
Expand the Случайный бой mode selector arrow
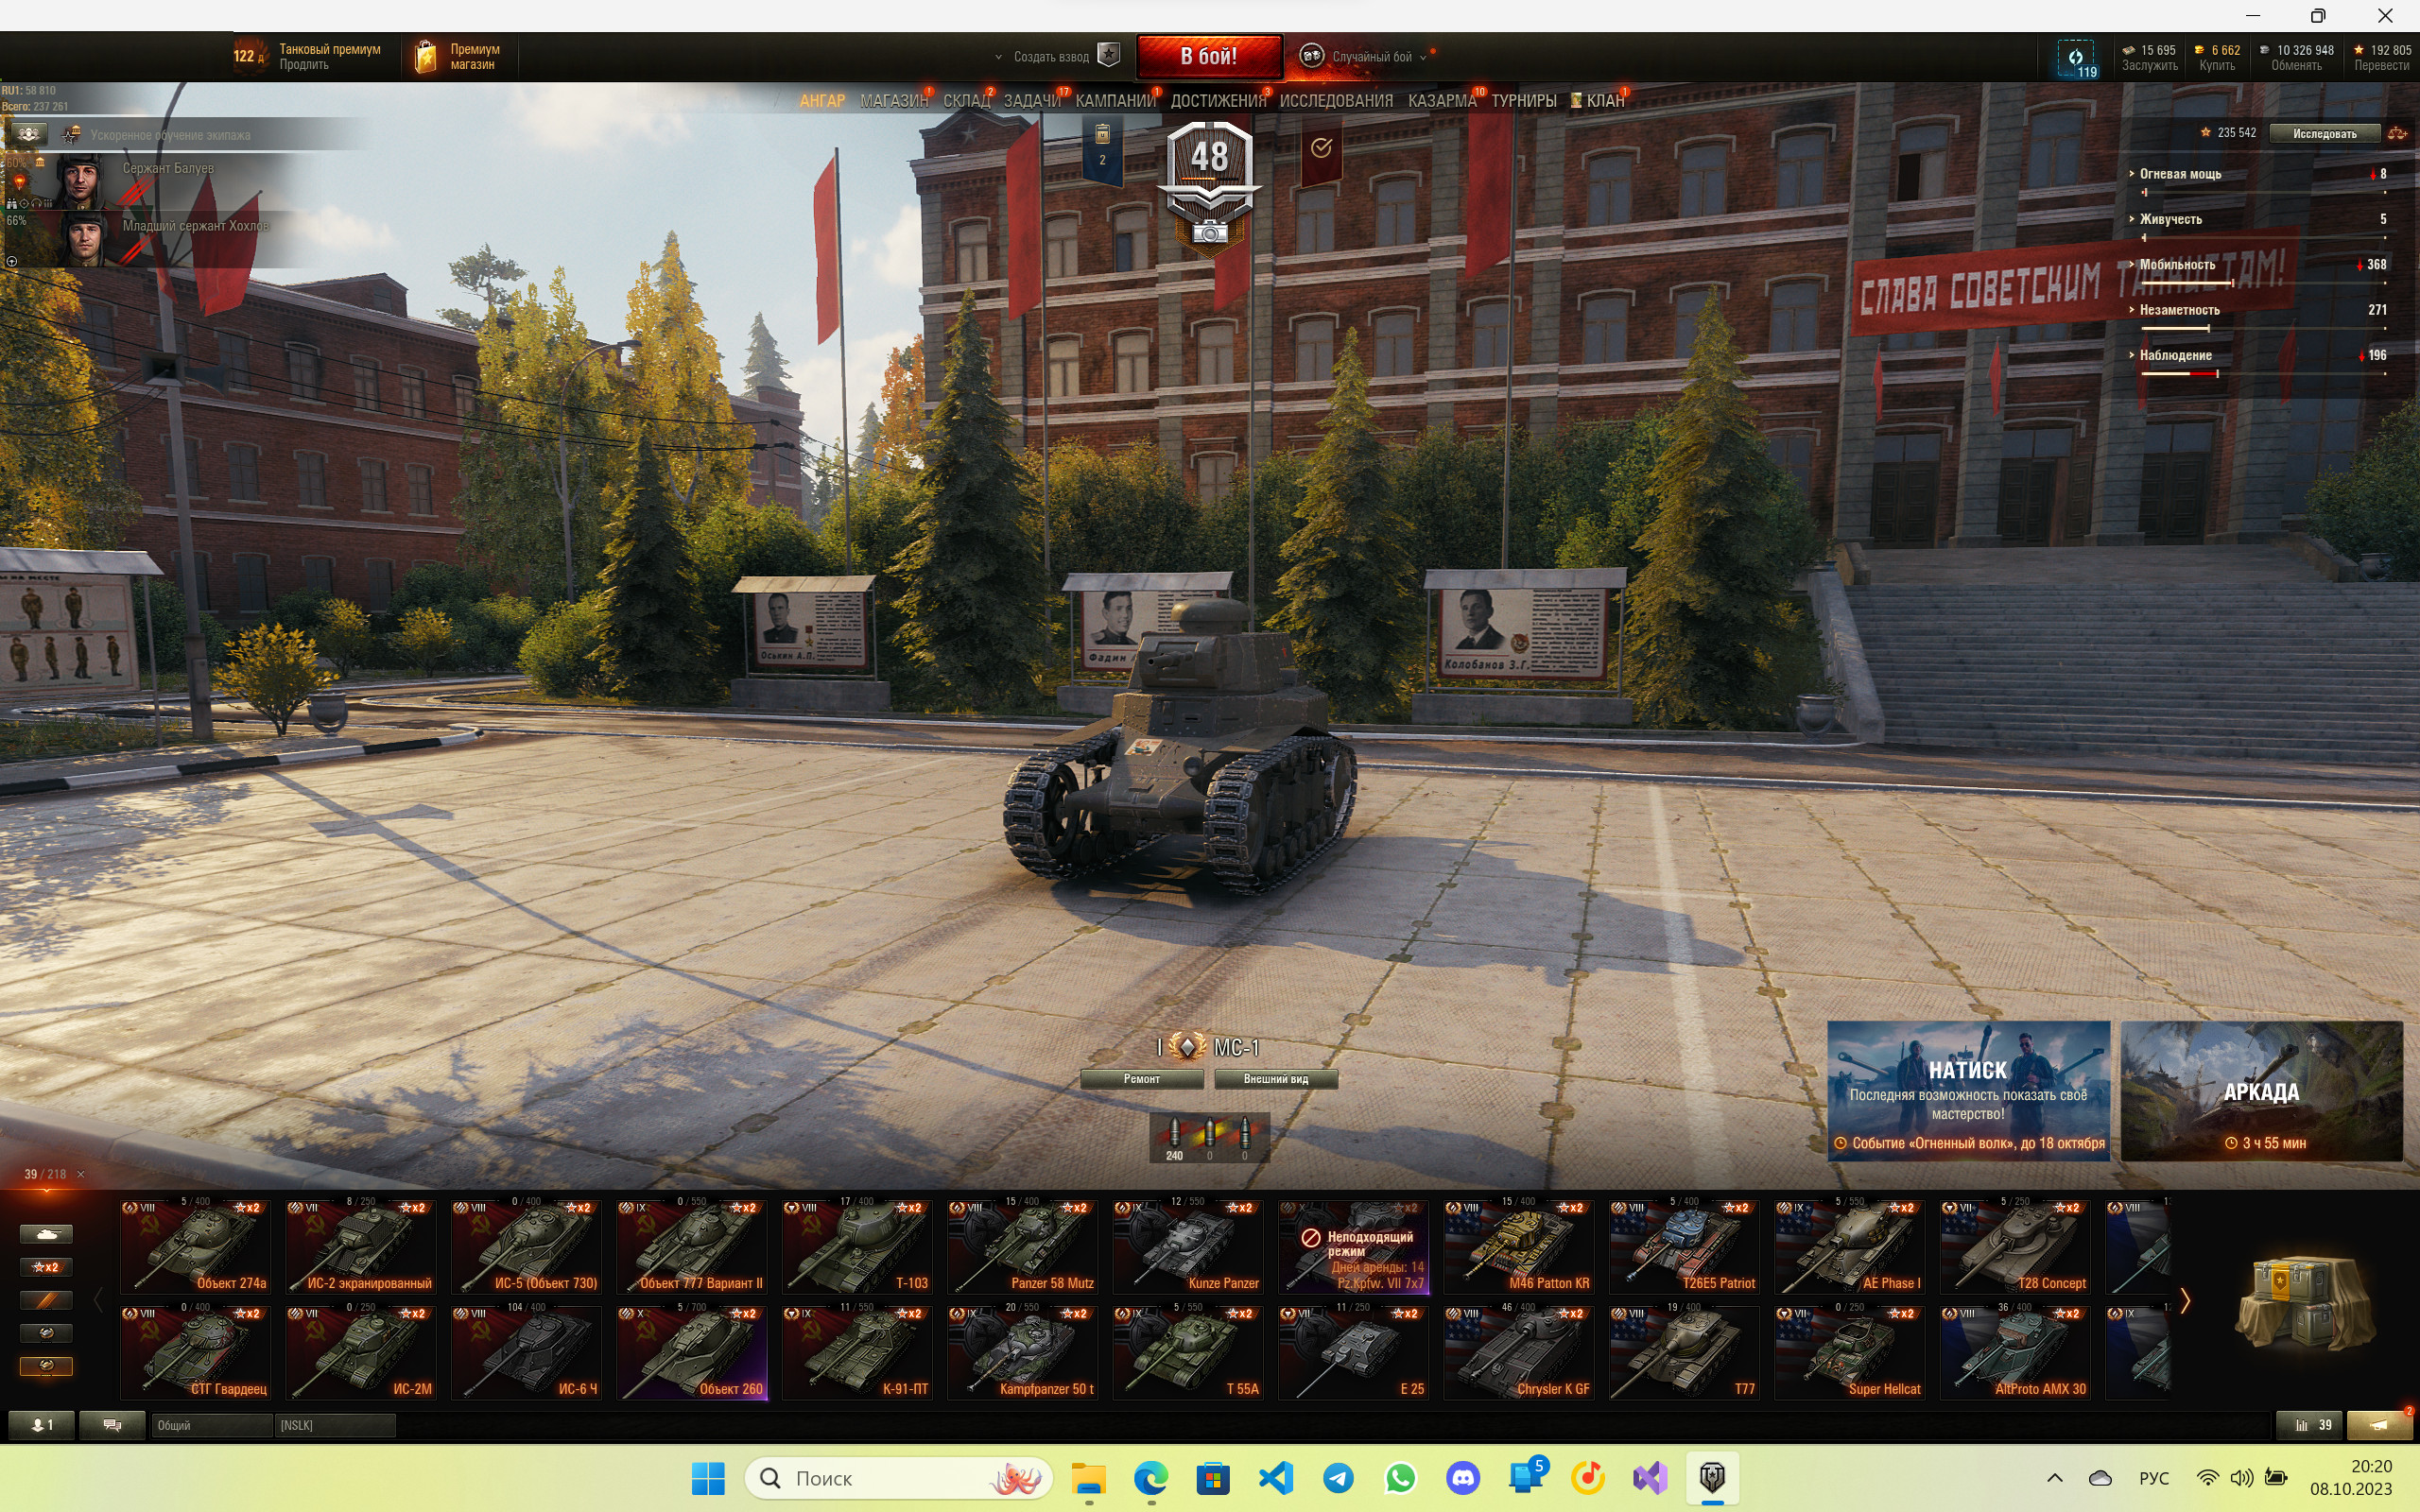pyautogui.click(x=1423, y=57)
